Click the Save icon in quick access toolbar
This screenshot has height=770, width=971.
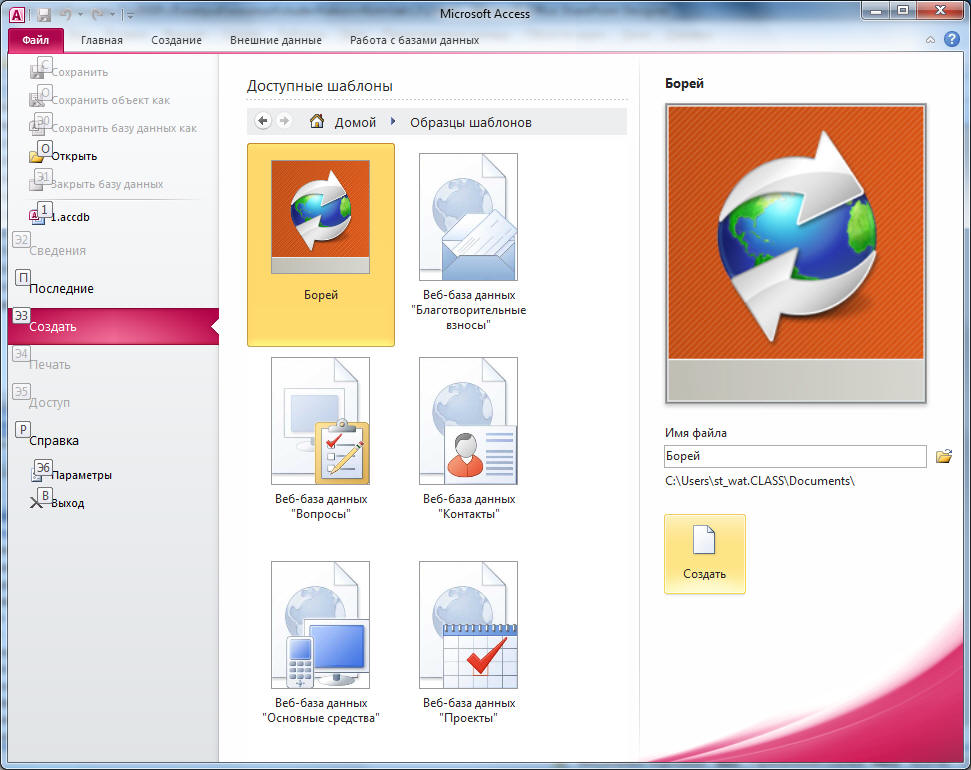point(43,15)
